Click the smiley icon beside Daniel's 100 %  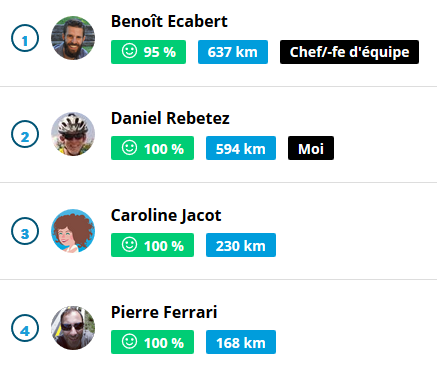tap(129, 147)
